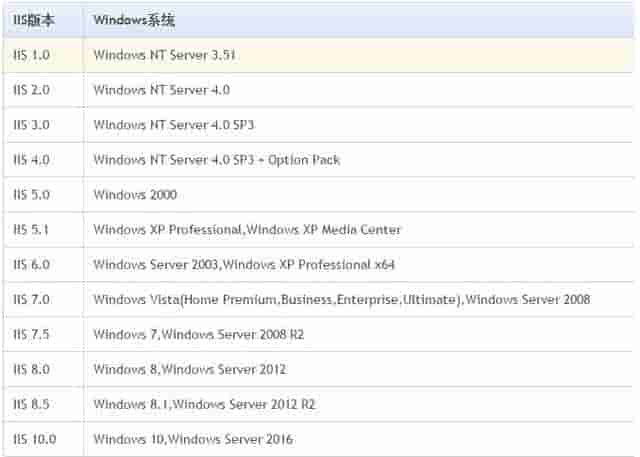Viewport: 640px width, 457px height.
Task: Click the Windows XP Media Center cell
Action: point(247,230)
